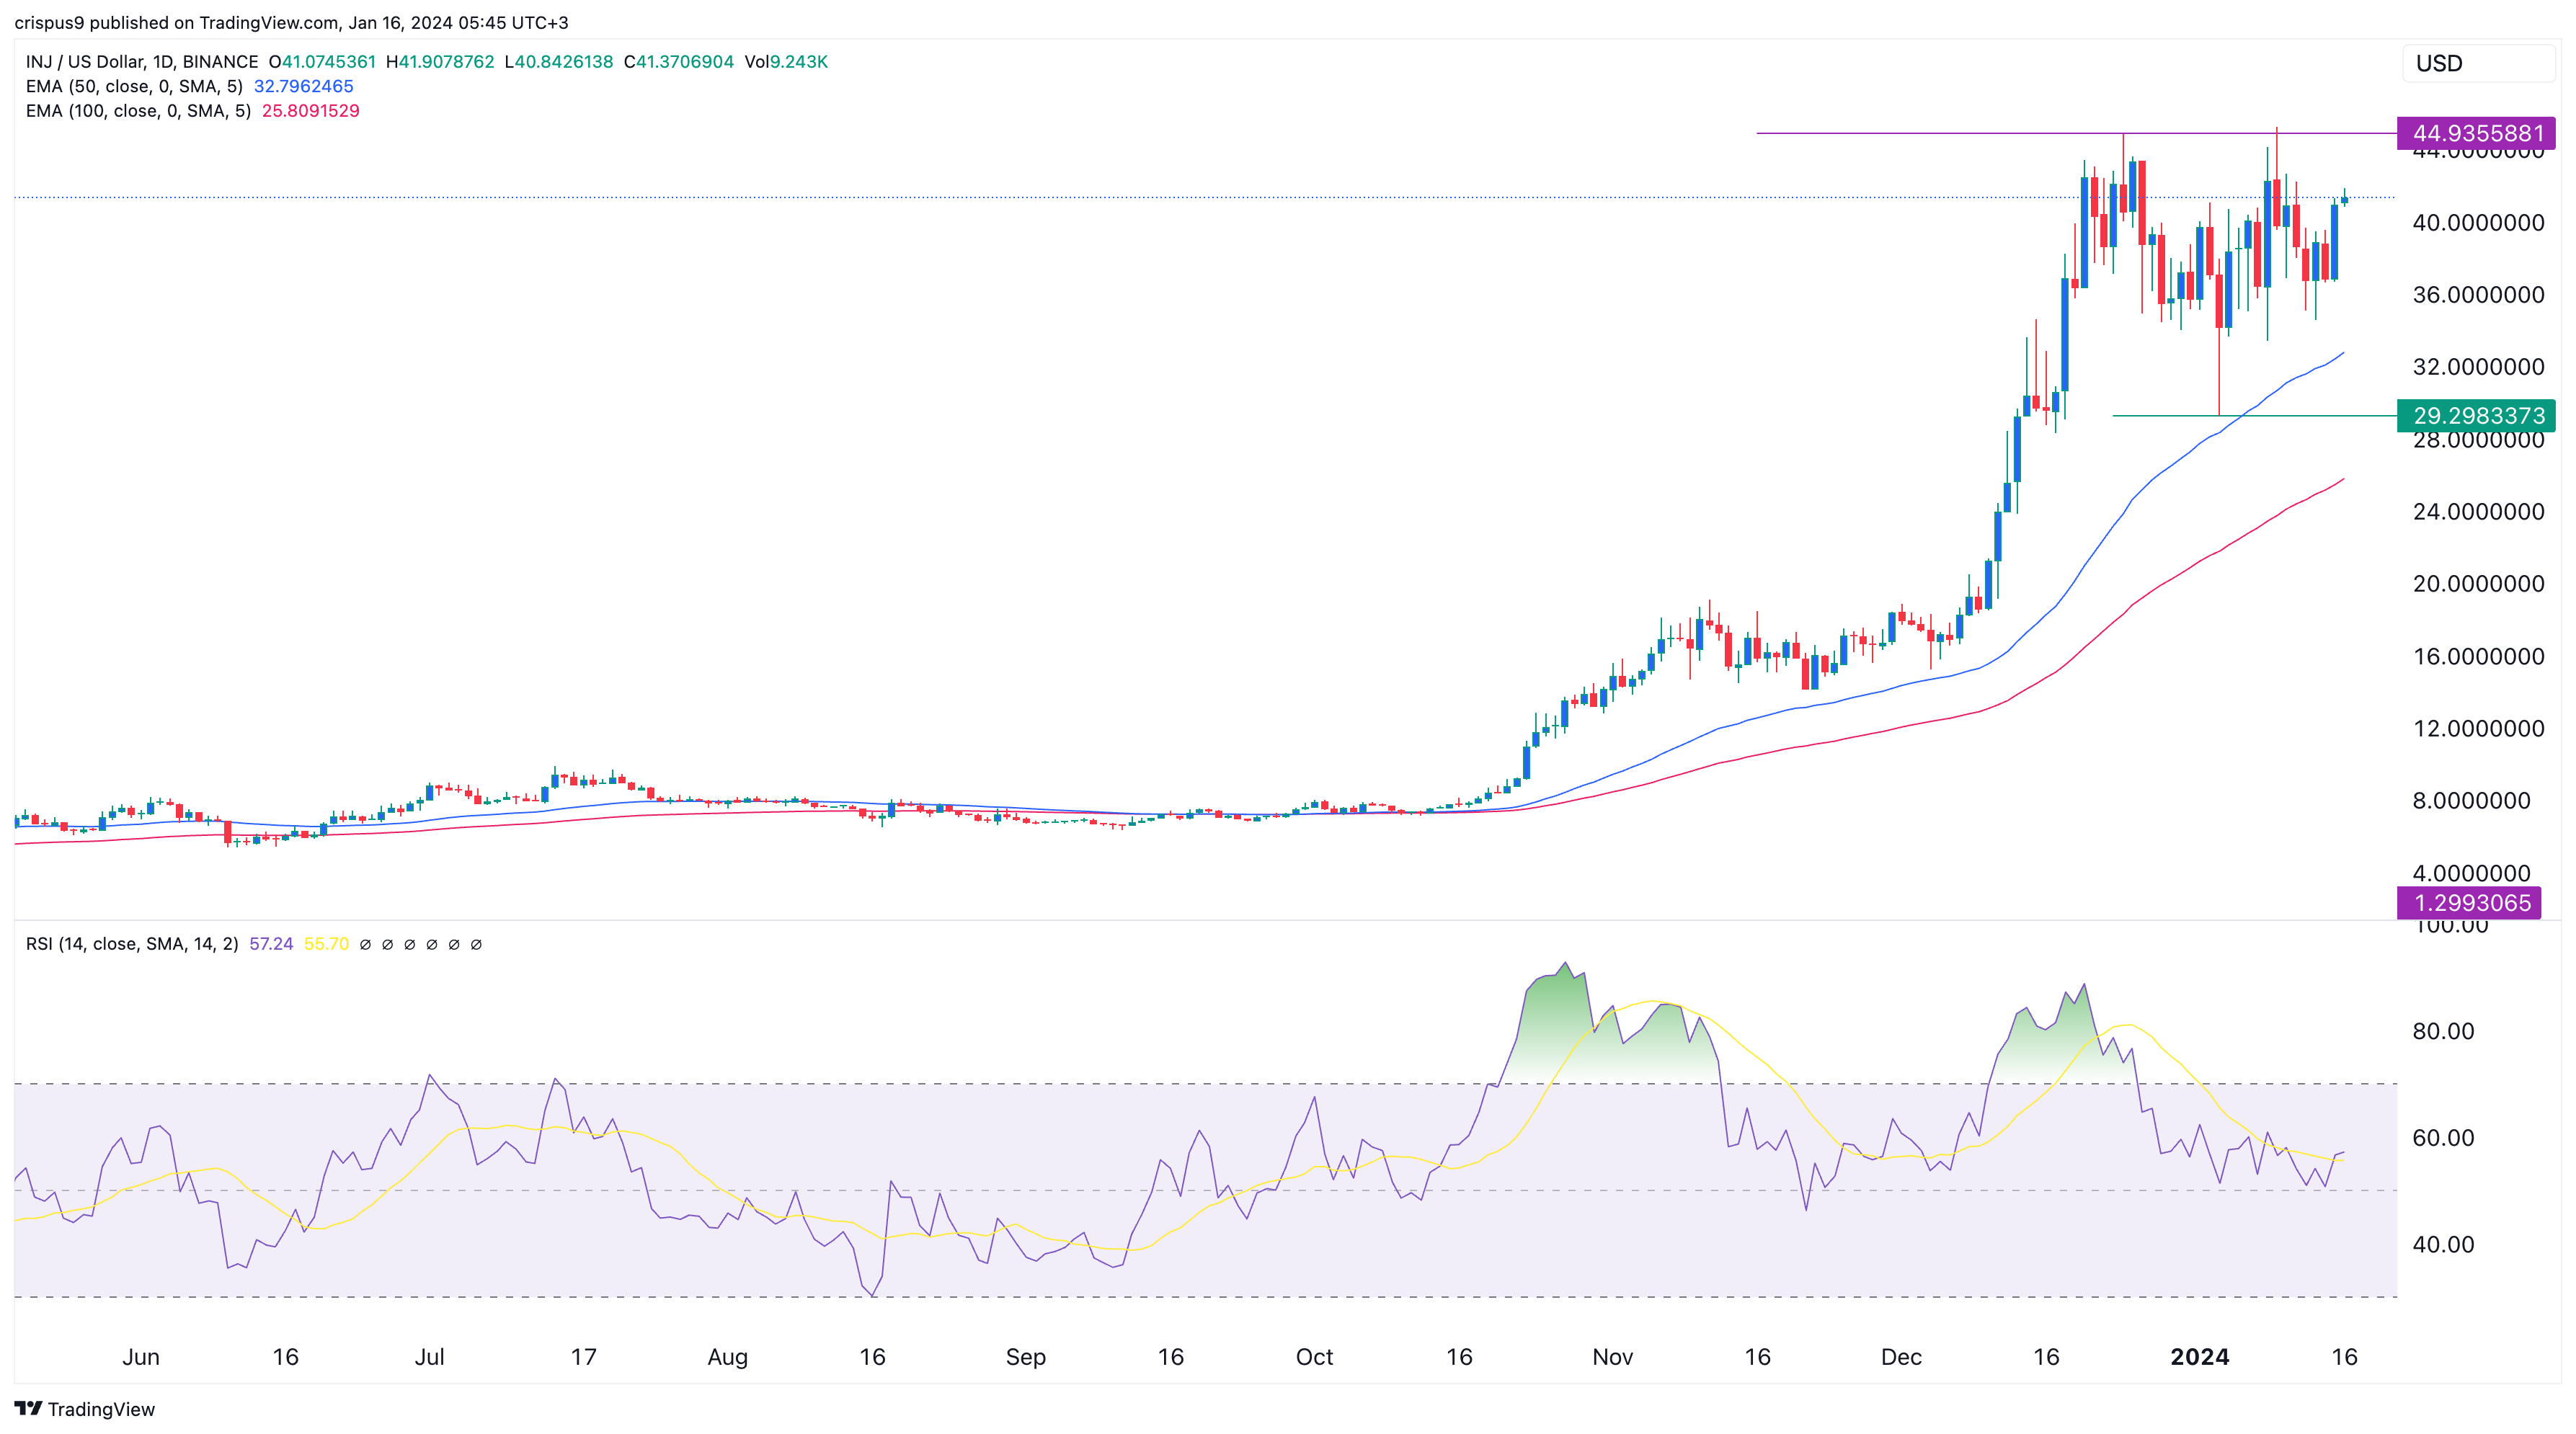This screenshot has height=1434, width=2576.
Task: Select the EMA (100, close) legend entry
Action: 137,112
